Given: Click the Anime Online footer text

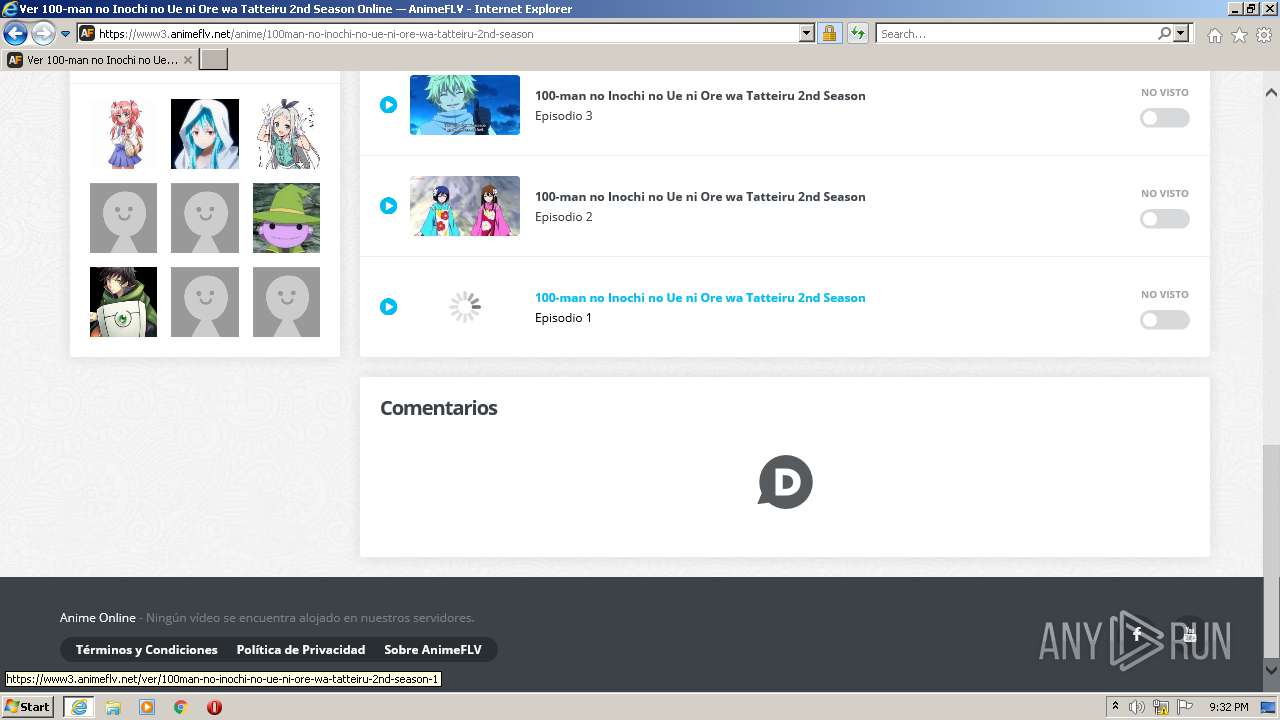Looking at the screenshot, I should pyautogui.click(x=98, y=618).
